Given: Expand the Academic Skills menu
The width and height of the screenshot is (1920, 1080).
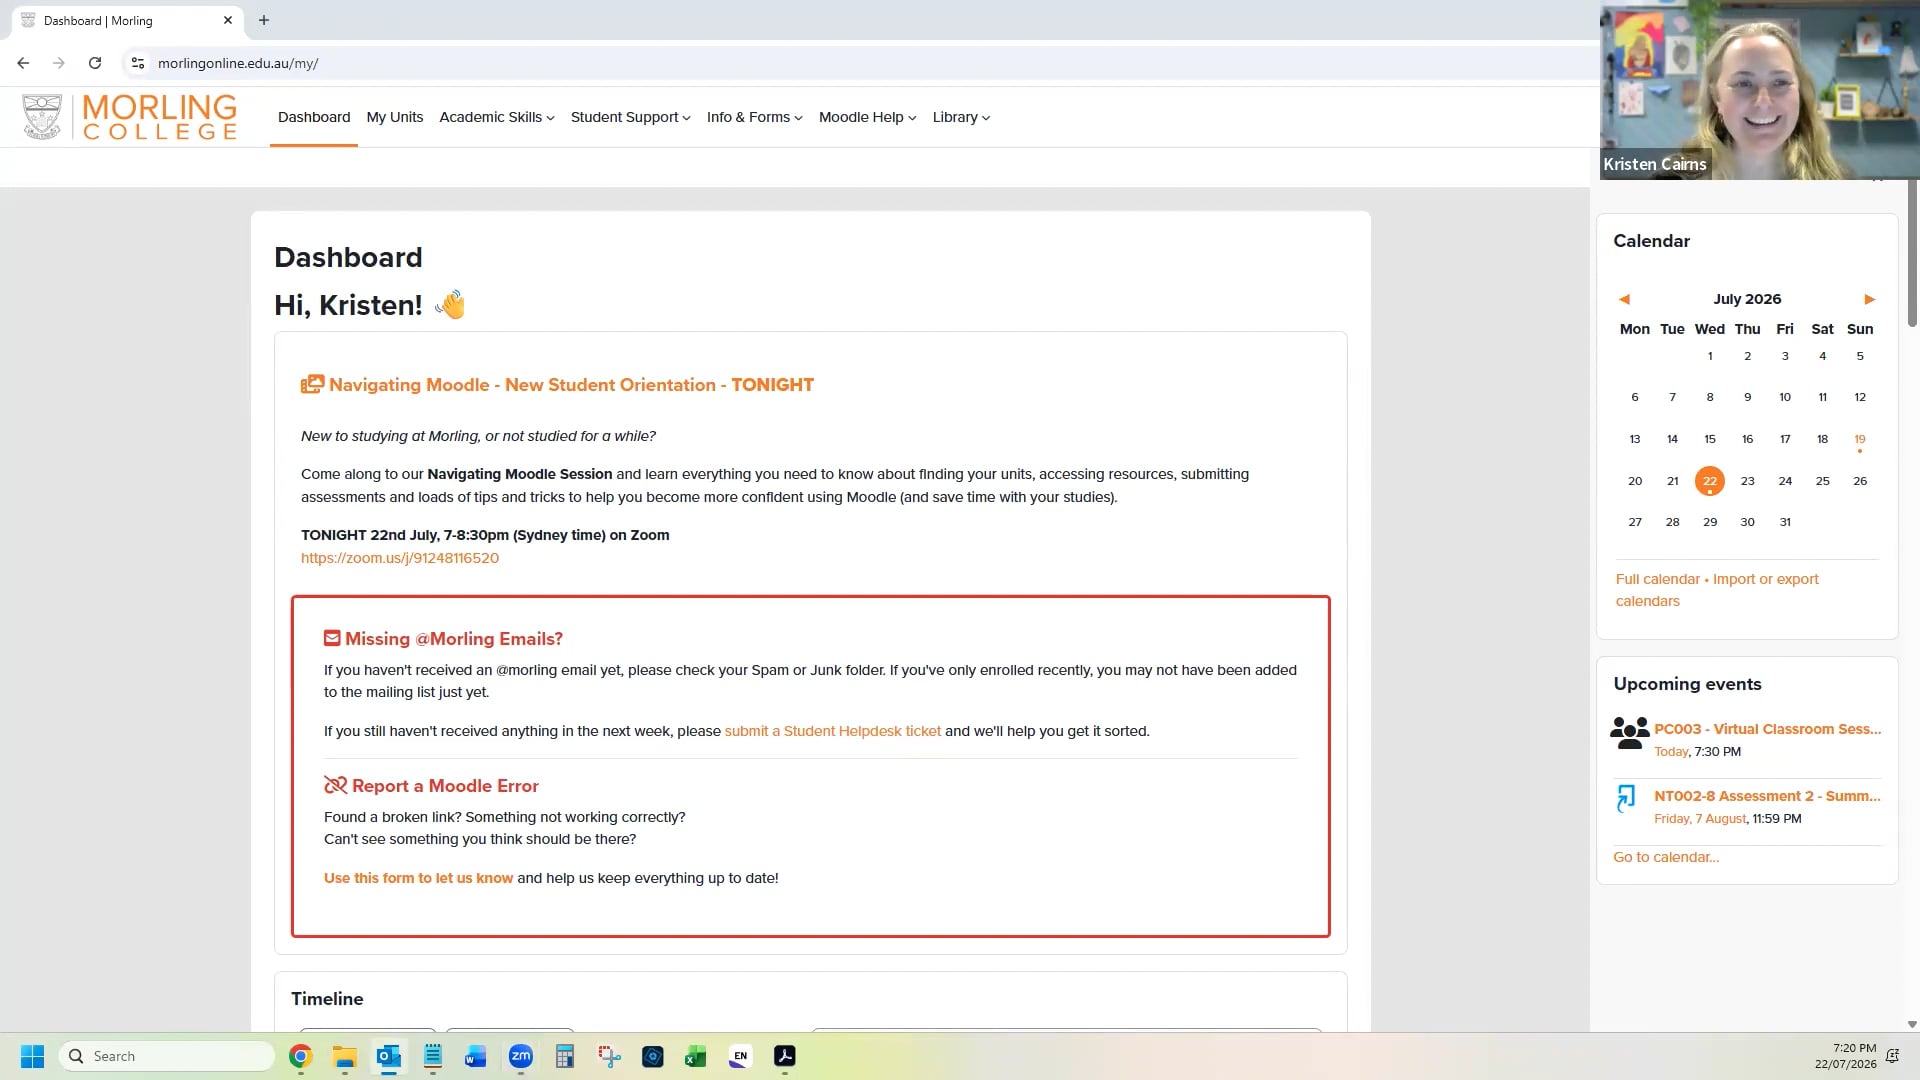Looking at the screenshot, I should [x=497, y=117].
